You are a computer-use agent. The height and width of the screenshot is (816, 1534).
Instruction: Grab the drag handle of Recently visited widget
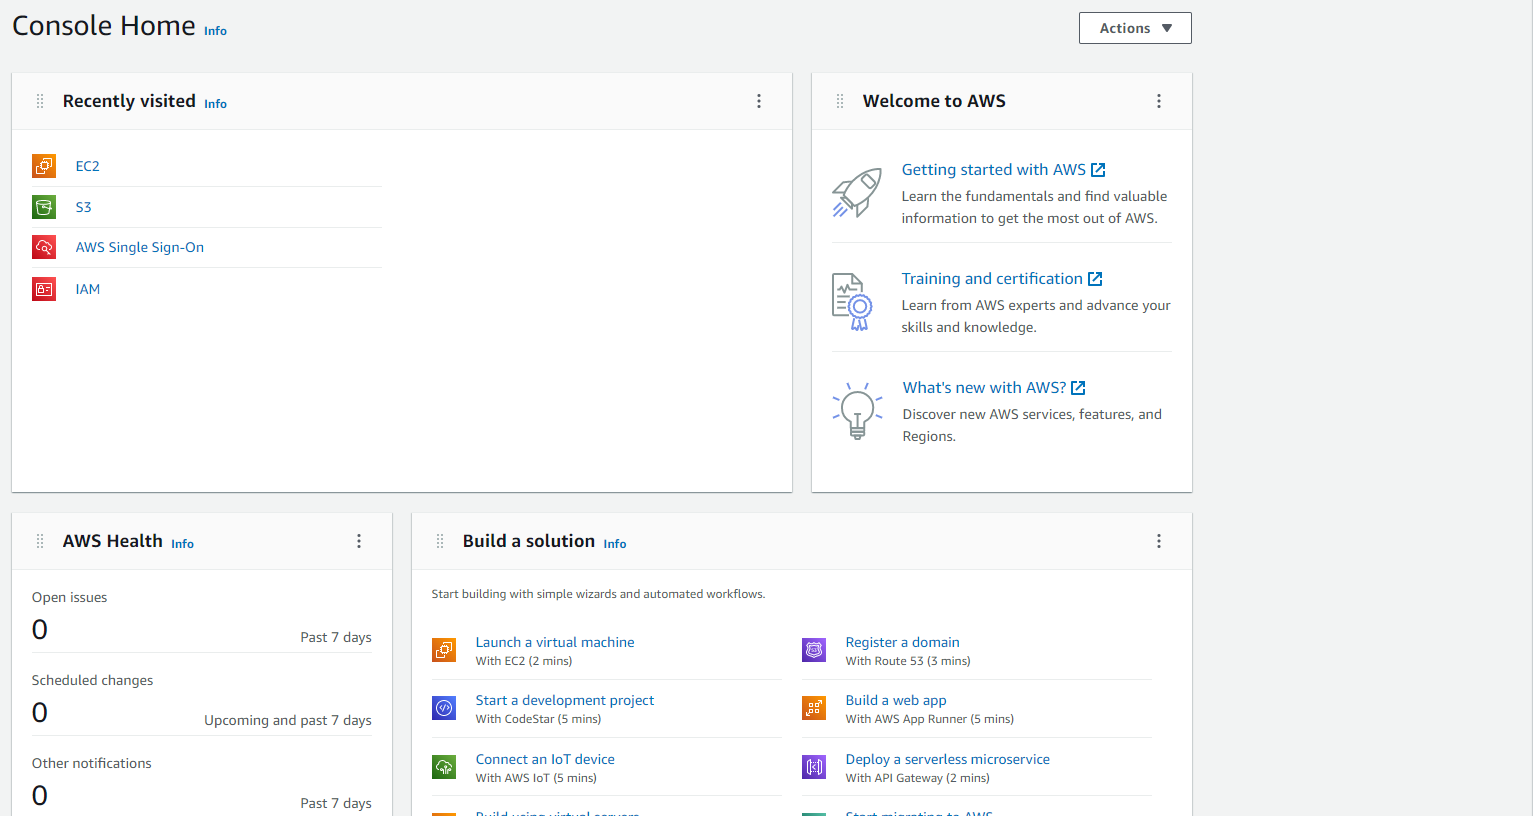click(40, 101)
